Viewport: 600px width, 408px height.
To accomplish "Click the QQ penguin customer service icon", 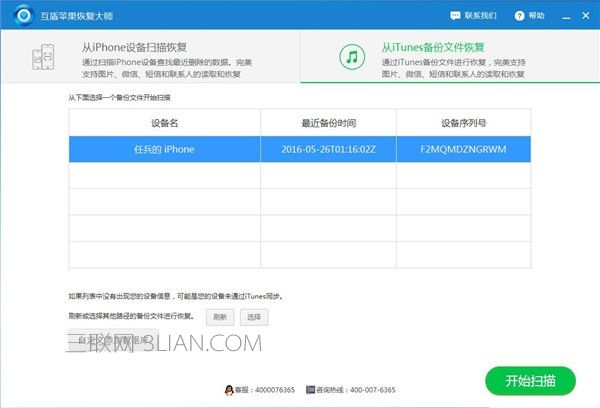I will pyautogui.click(x=229, y=390).
